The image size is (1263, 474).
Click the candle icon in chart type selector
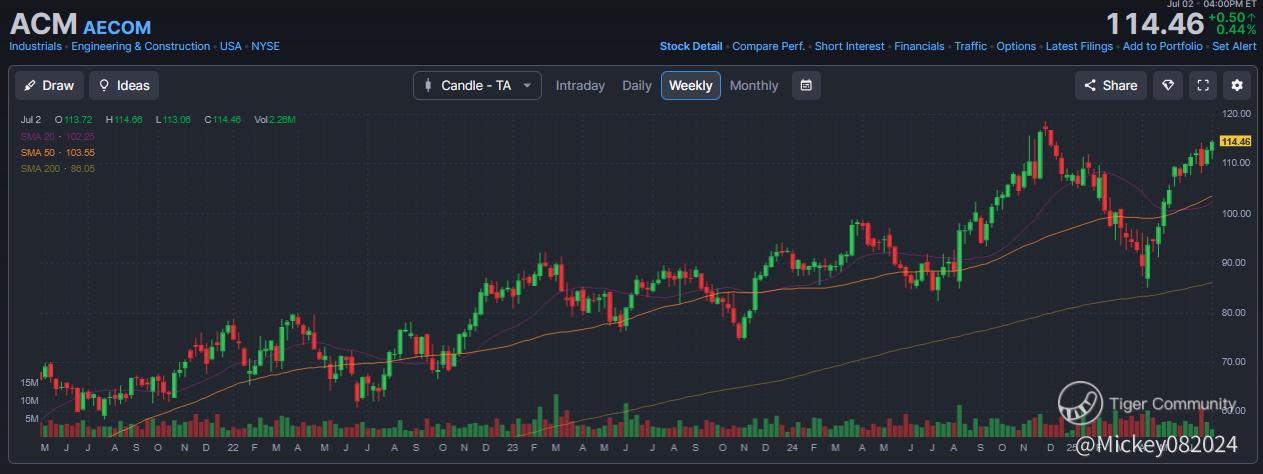pos(429,86)
